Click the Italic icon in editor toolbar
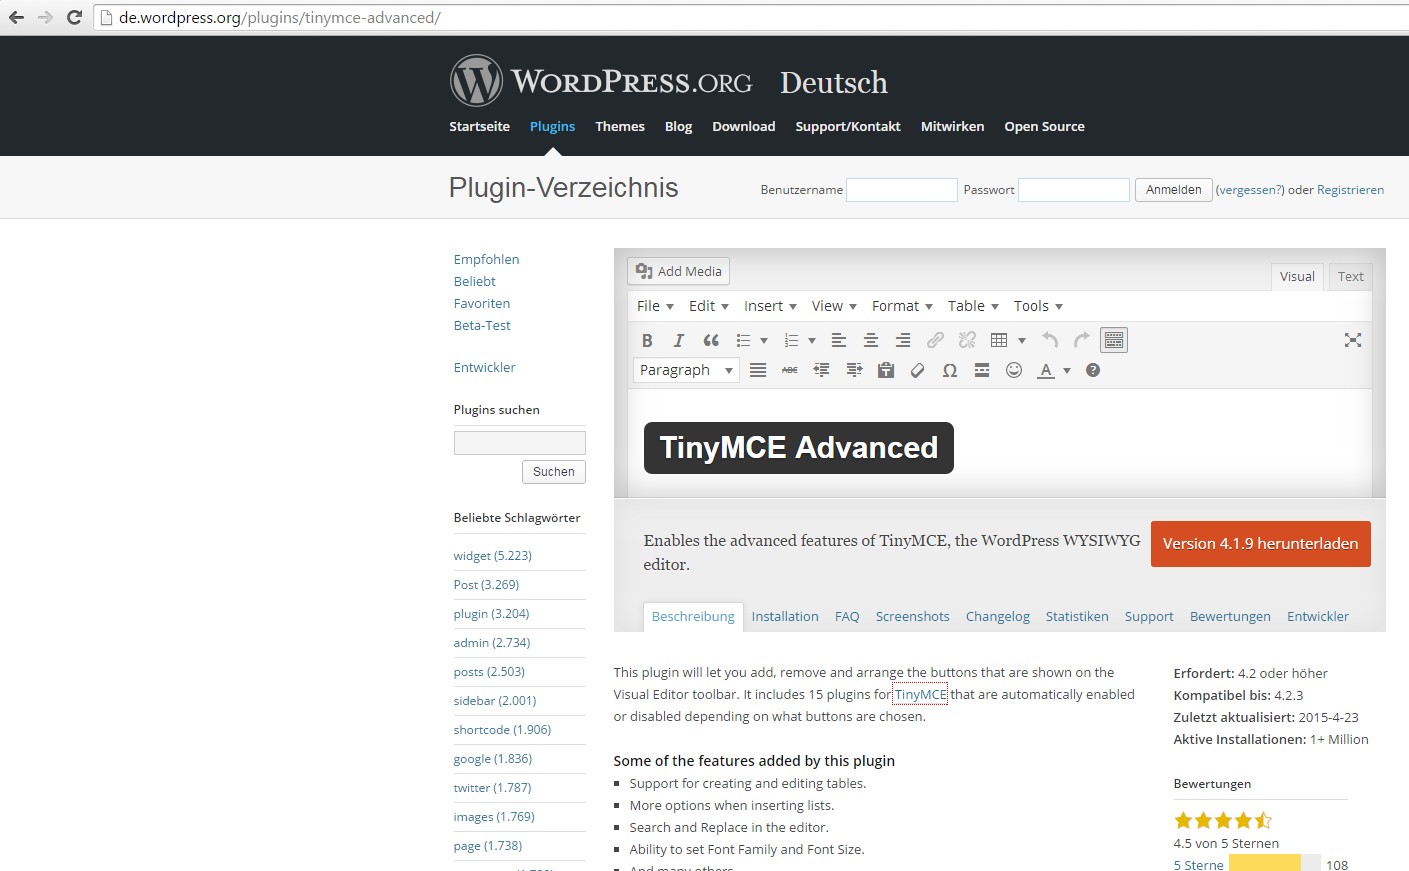 tap(679, 340)
